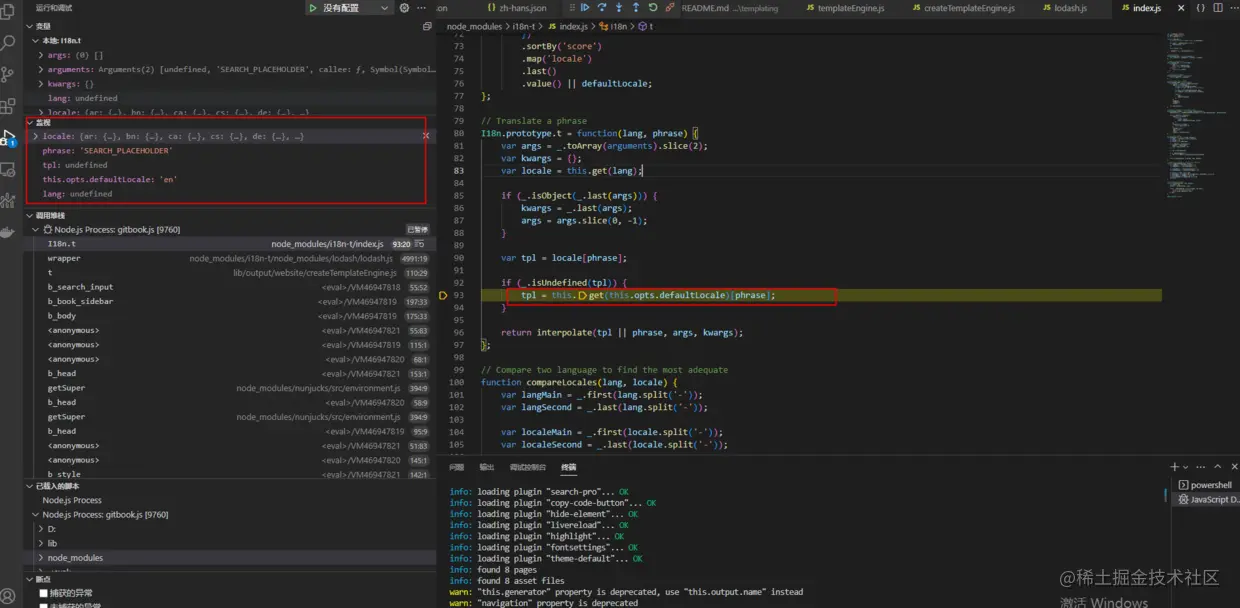Click the Step Into arrow icon
The image size is (1240, 608).
coord(619,8)
